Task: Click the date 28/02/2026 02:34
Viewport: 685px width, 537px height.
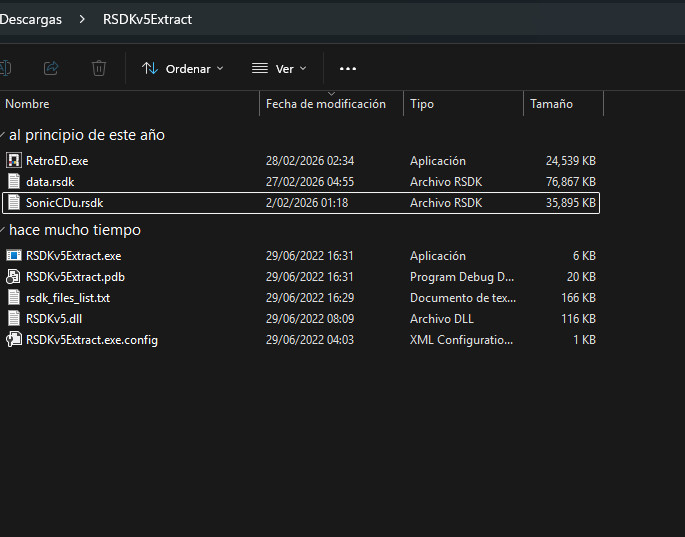Action: click(x=310, y=161)
